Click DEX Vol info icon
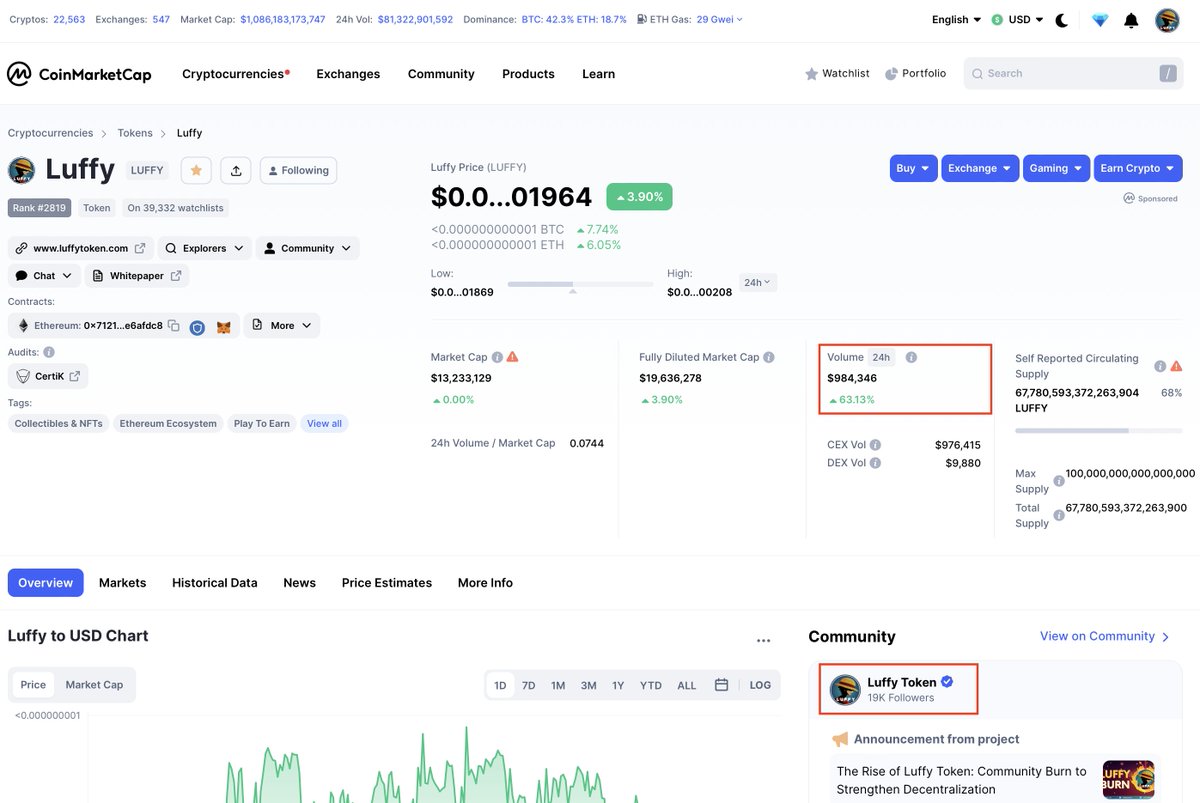 coord(875,463)
